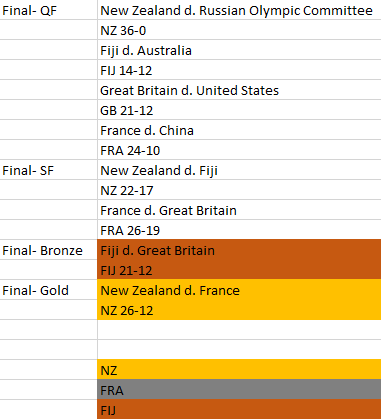
Task: Select the cell showing NZ 36-0
Action: pyautogui.click(x=239, y=30)
